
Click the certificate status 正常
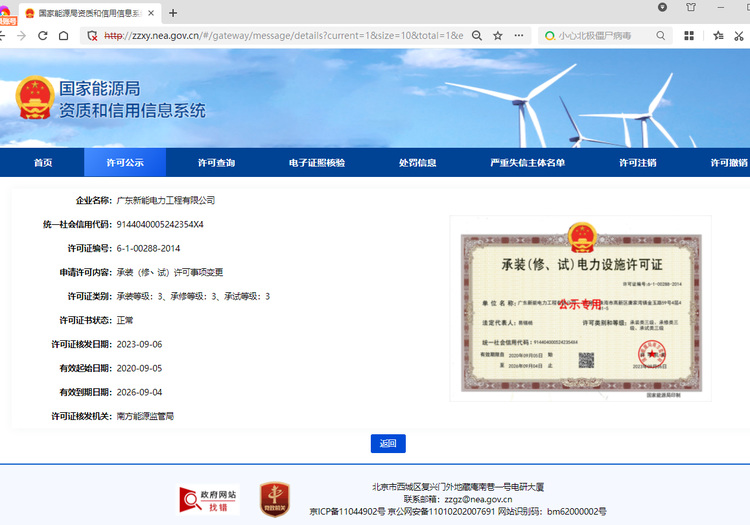click(124, 320)
